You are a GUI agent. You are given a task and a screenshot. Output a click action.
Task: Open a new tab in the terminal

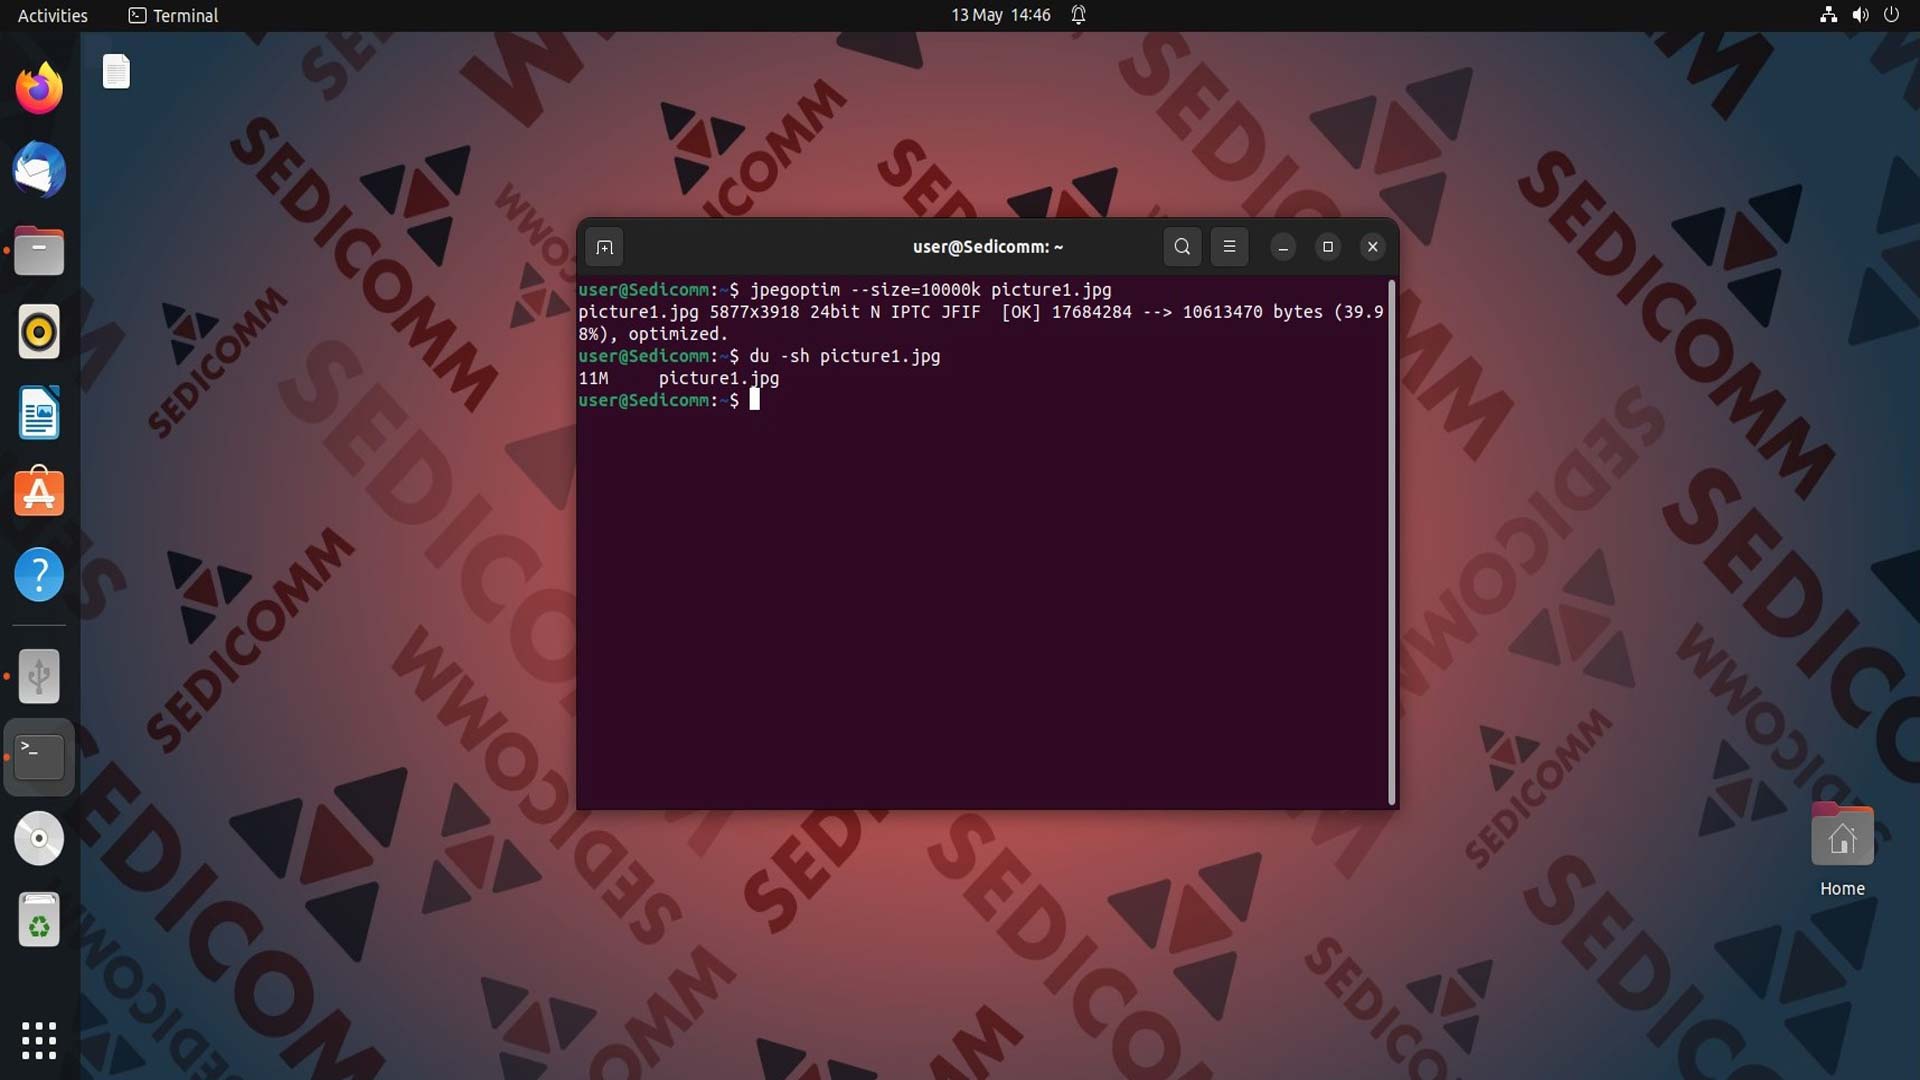click(x=604, y=247)
